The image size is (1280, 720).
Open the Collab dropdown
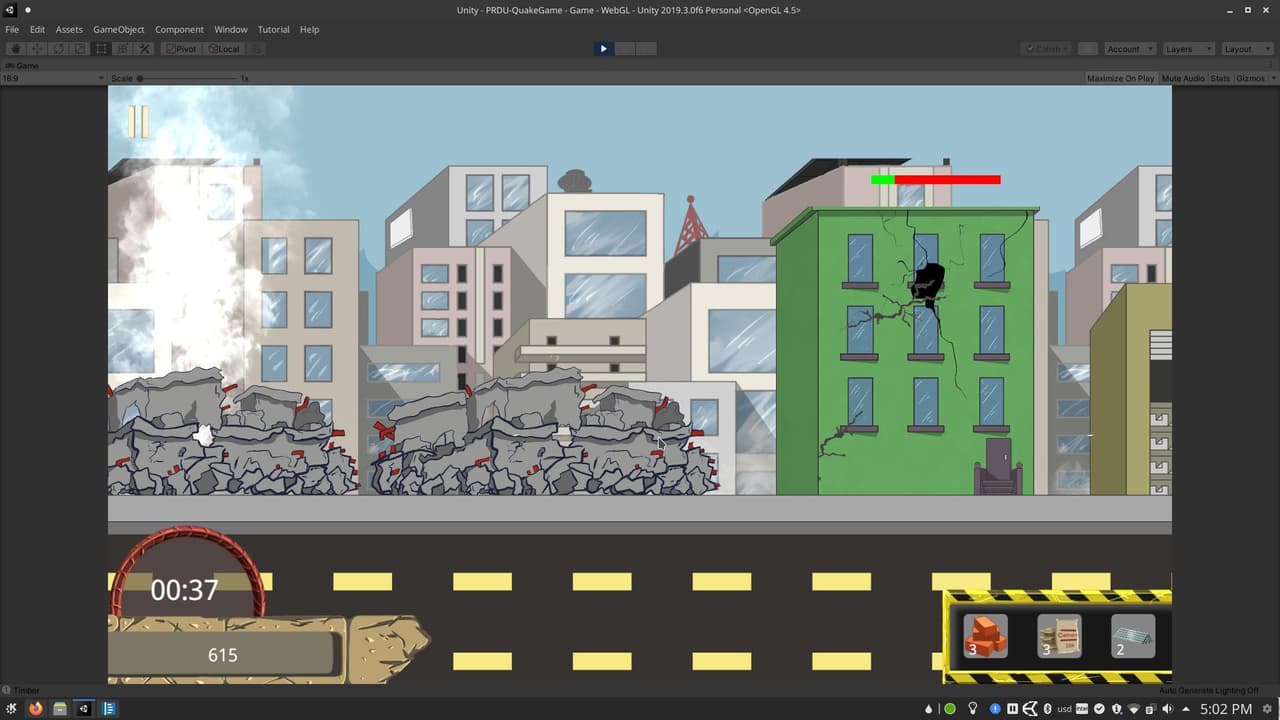[1047, 49]
